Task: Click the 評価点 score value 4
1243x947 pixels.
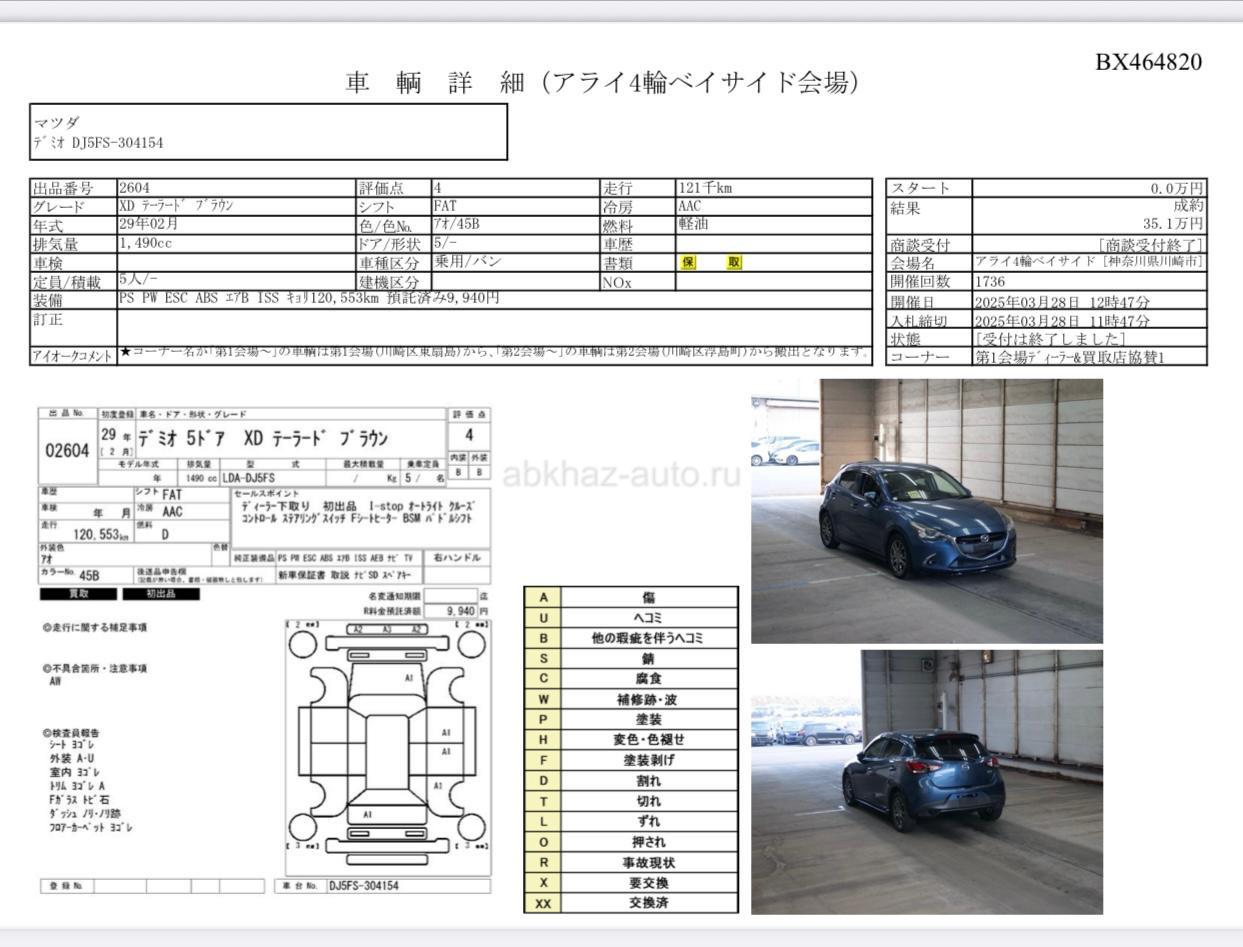Action: [x=437, y=187]
